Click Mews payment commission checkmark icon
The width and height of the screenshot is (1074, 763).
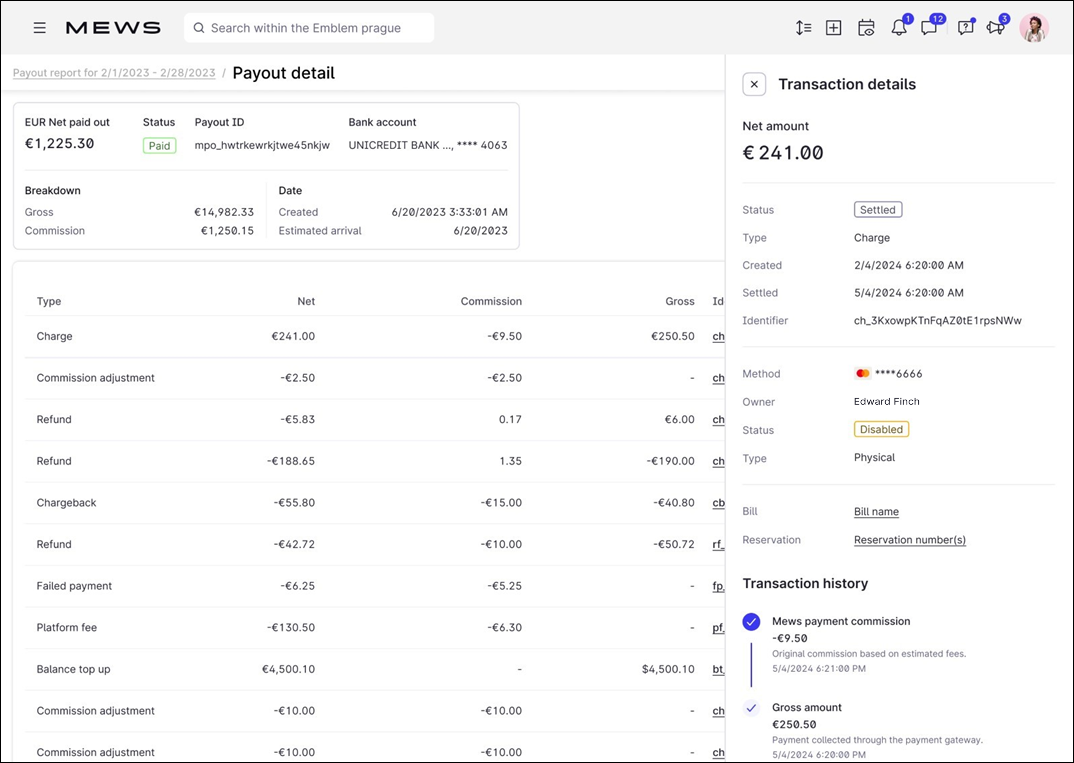click(751, 622)
